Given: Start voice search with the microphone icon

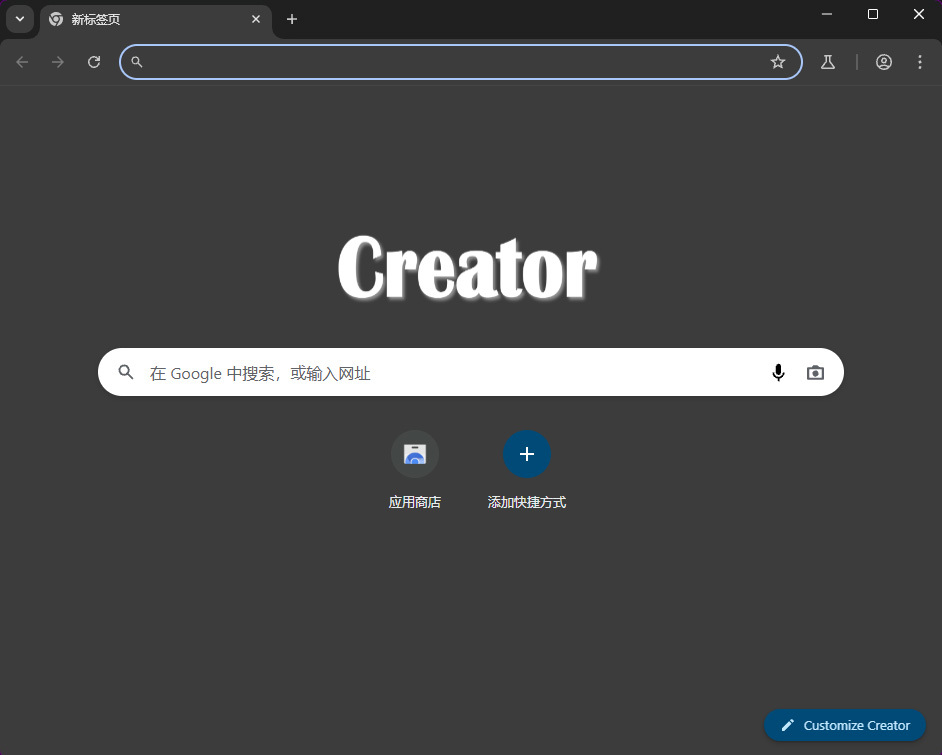Looking at the screenshot, I should [778, 372].
